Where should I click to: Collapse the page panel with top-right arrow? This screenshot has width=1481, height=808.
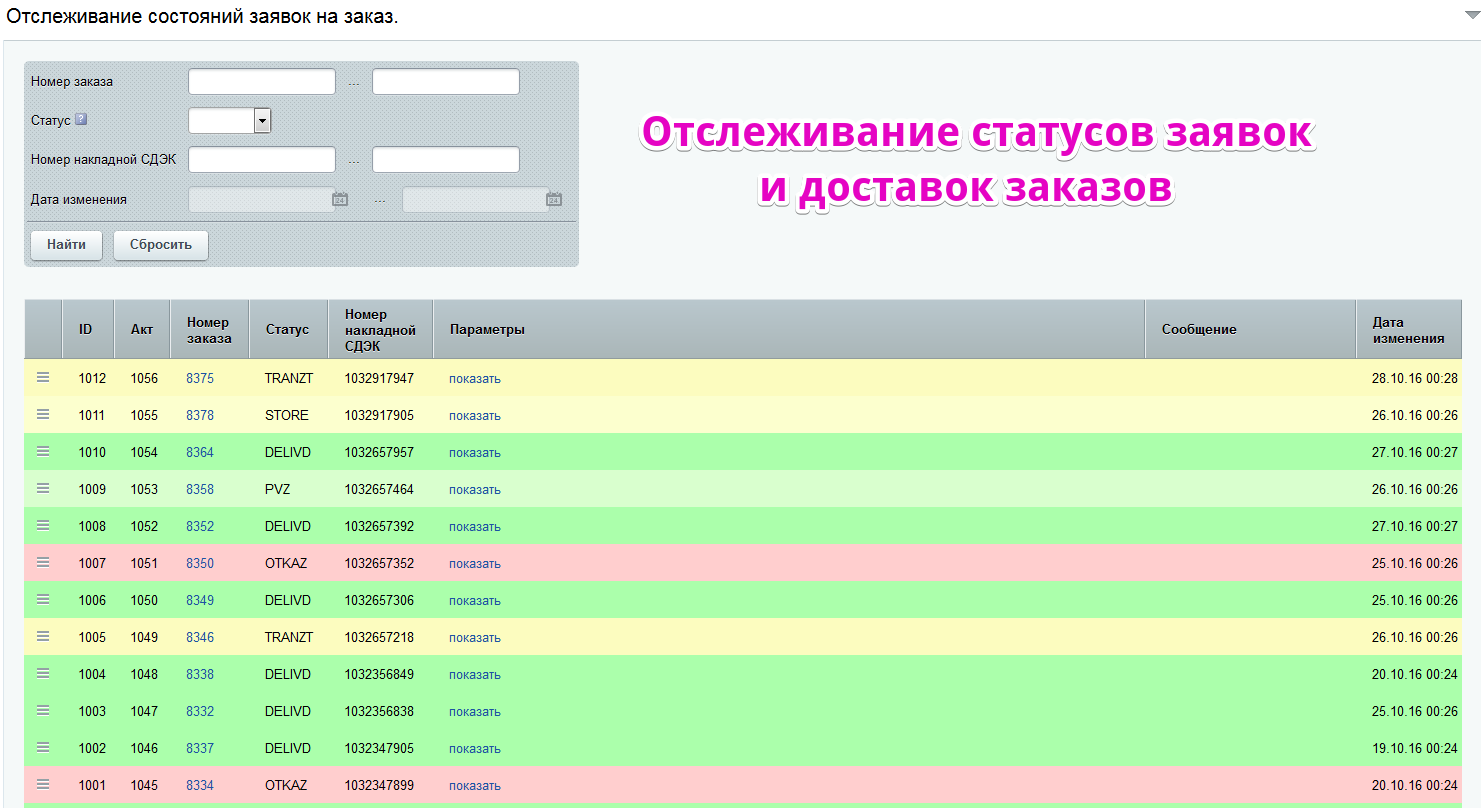click(x=1470, y=16)
